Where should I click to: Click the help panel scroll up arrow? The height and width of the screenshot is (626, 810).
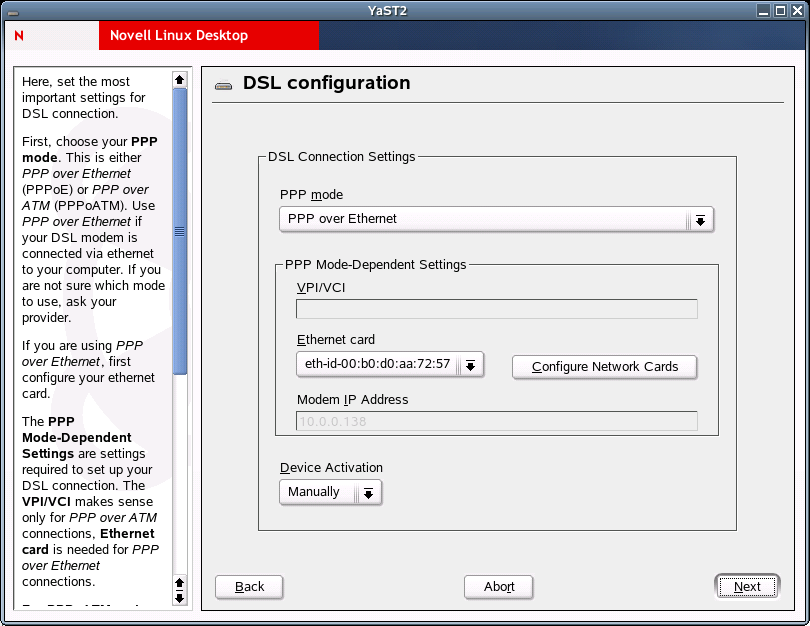click(179, 80)
